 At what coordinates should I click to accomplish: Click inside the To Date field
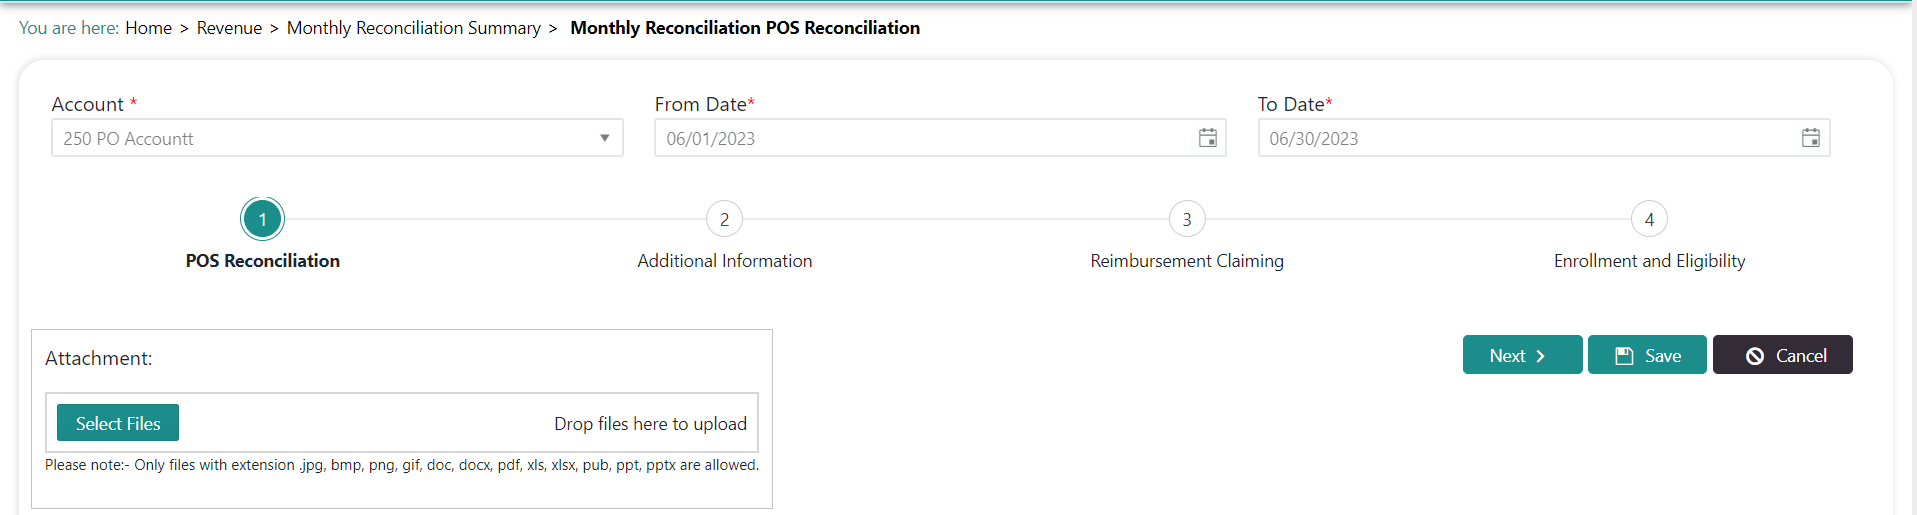(1520, 138)
